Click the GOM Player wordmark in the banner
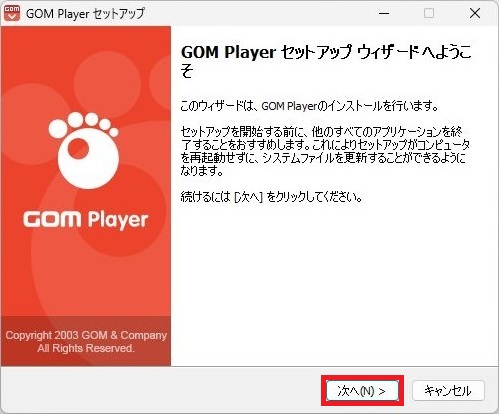The image size is (499, 414). point(86,220)
